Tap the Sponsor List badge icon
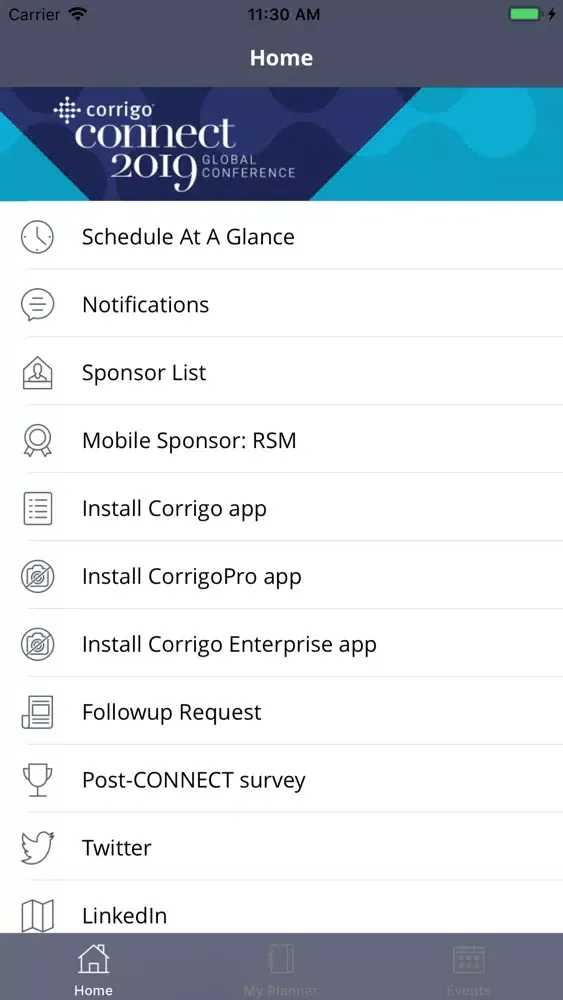The height and width of the screenshot is (1000, 563). click(37, 372)
